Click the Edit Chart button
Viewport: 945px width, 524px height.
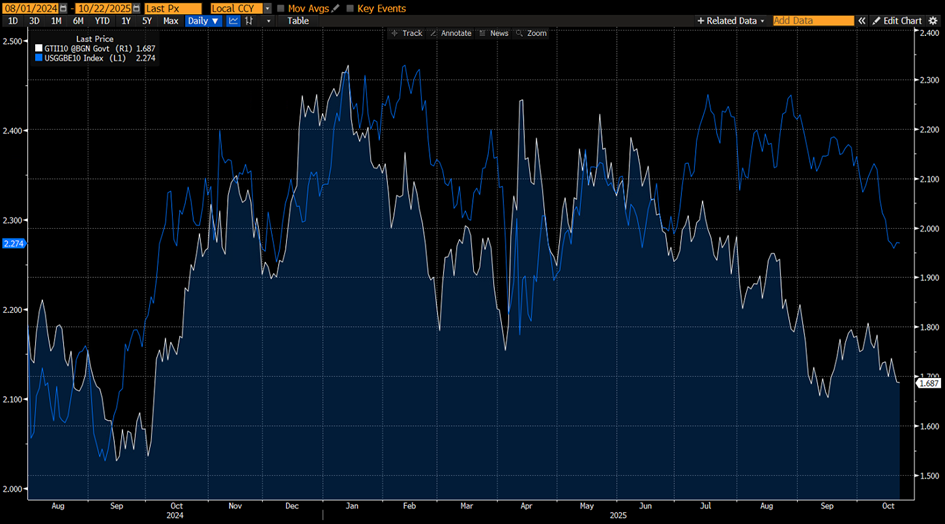(x=896, y=20)
